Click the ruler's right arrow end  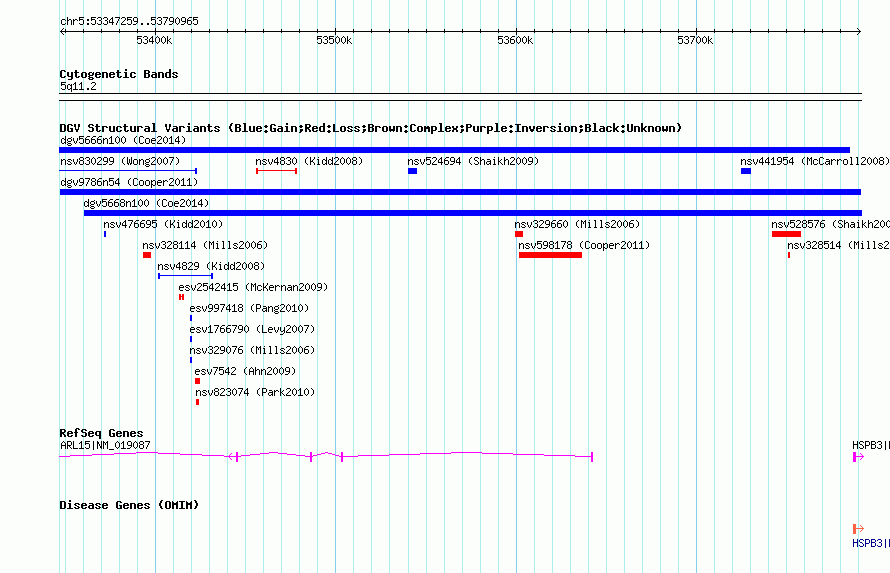pos(859,31)
